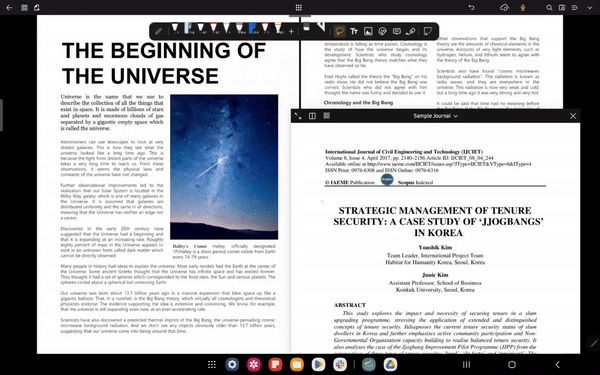The height and width of the screenshot is (375, 600).
Task: Select the pencil tool in pen toolbar
Action: click(158, 31)
